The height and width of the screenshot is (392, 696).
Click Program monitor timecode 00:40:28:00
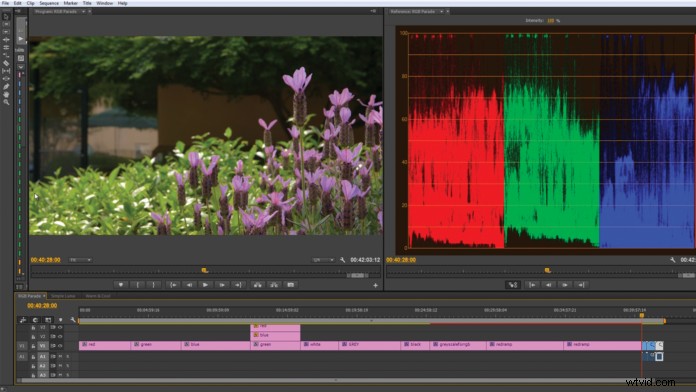coord(46,260)
